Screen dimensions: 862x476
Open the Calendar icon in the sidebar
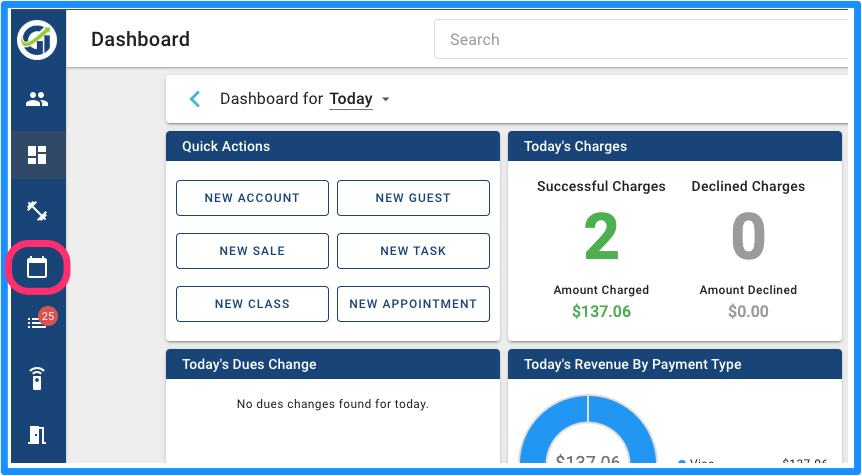click(x=37, y=268)
